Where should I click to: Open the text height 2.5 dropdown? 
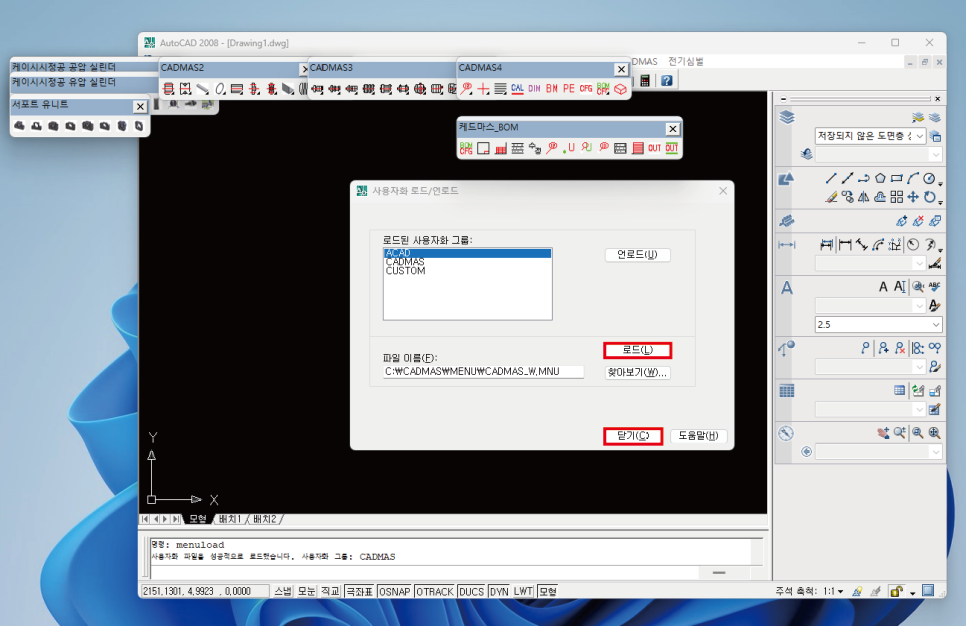tap(879, 324)
